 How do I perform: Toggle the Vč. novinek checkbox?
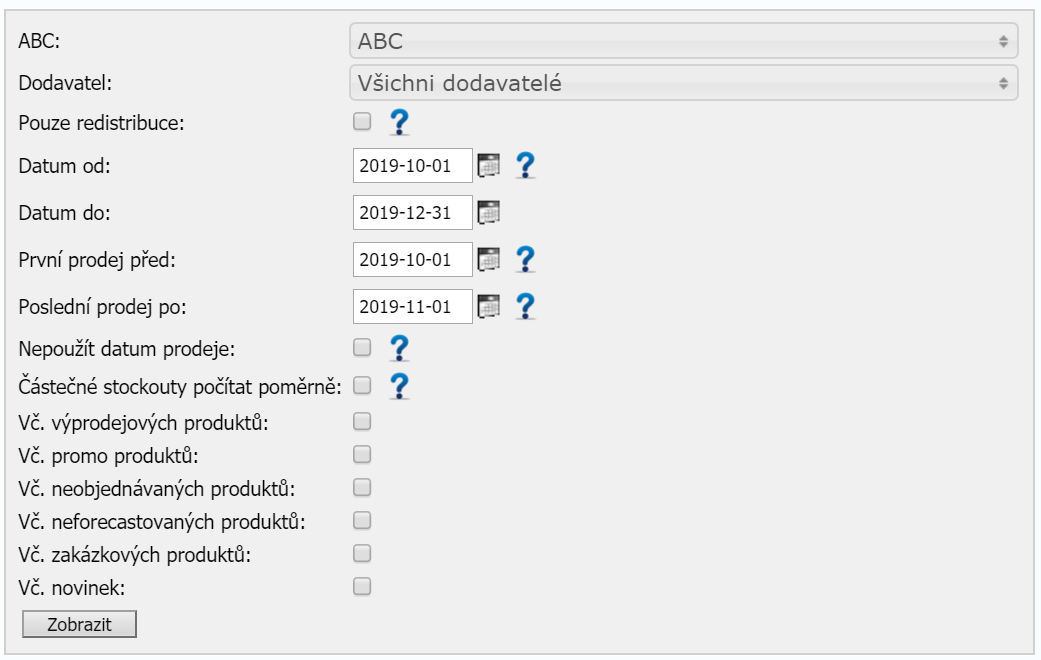point(362,586)
